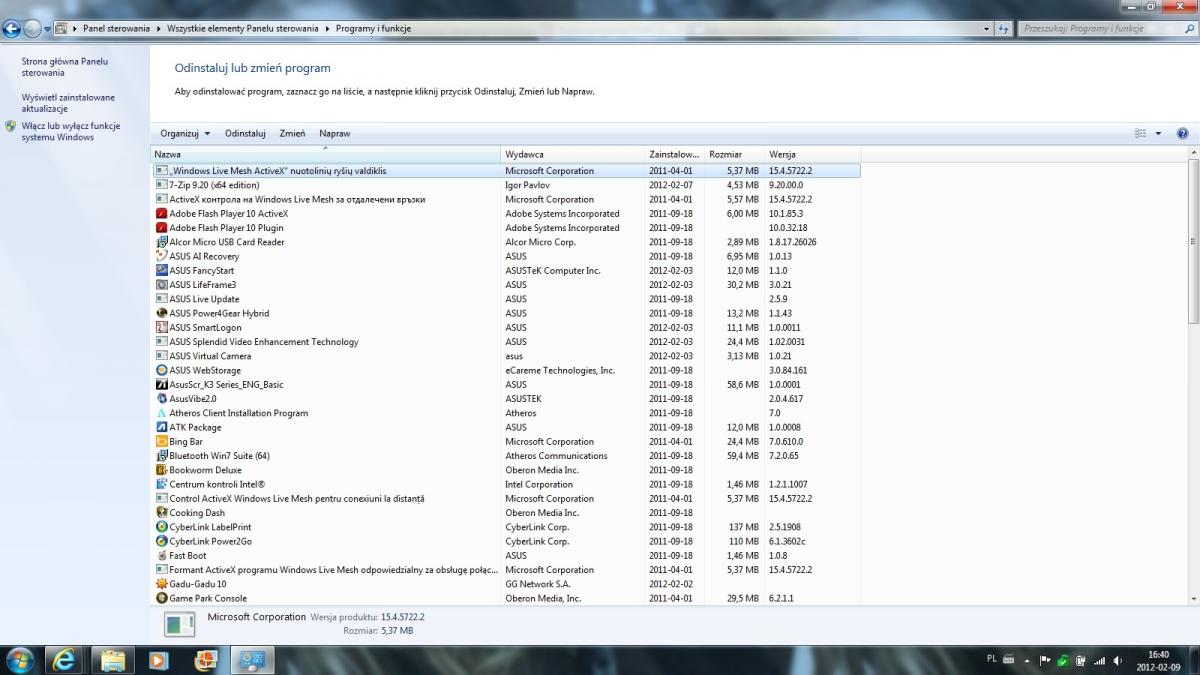Screen dimensions: 1200x675
Task: Open Strona główna Panelu sterowania link
Action: tap(65, 67)
